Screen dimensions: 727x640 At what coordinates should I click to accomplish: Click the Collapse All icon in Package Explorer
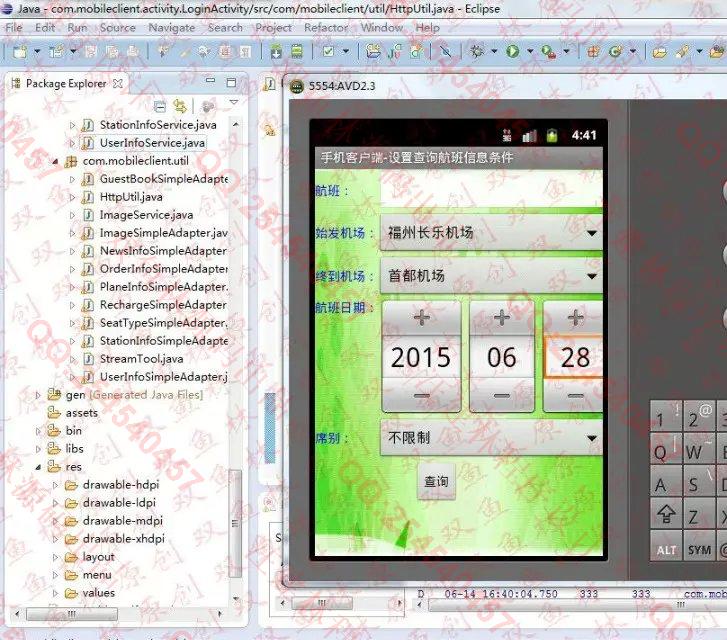160,107
